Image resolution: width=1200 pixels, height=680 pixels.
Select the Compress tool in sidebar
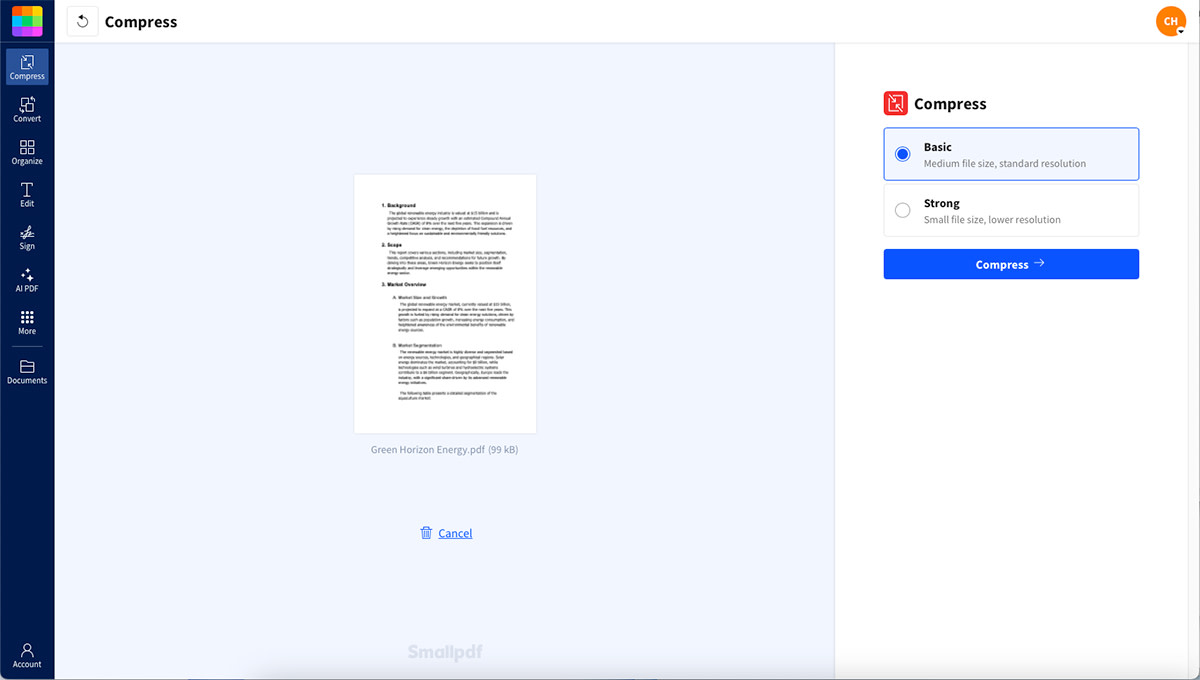tap(27, 66)
